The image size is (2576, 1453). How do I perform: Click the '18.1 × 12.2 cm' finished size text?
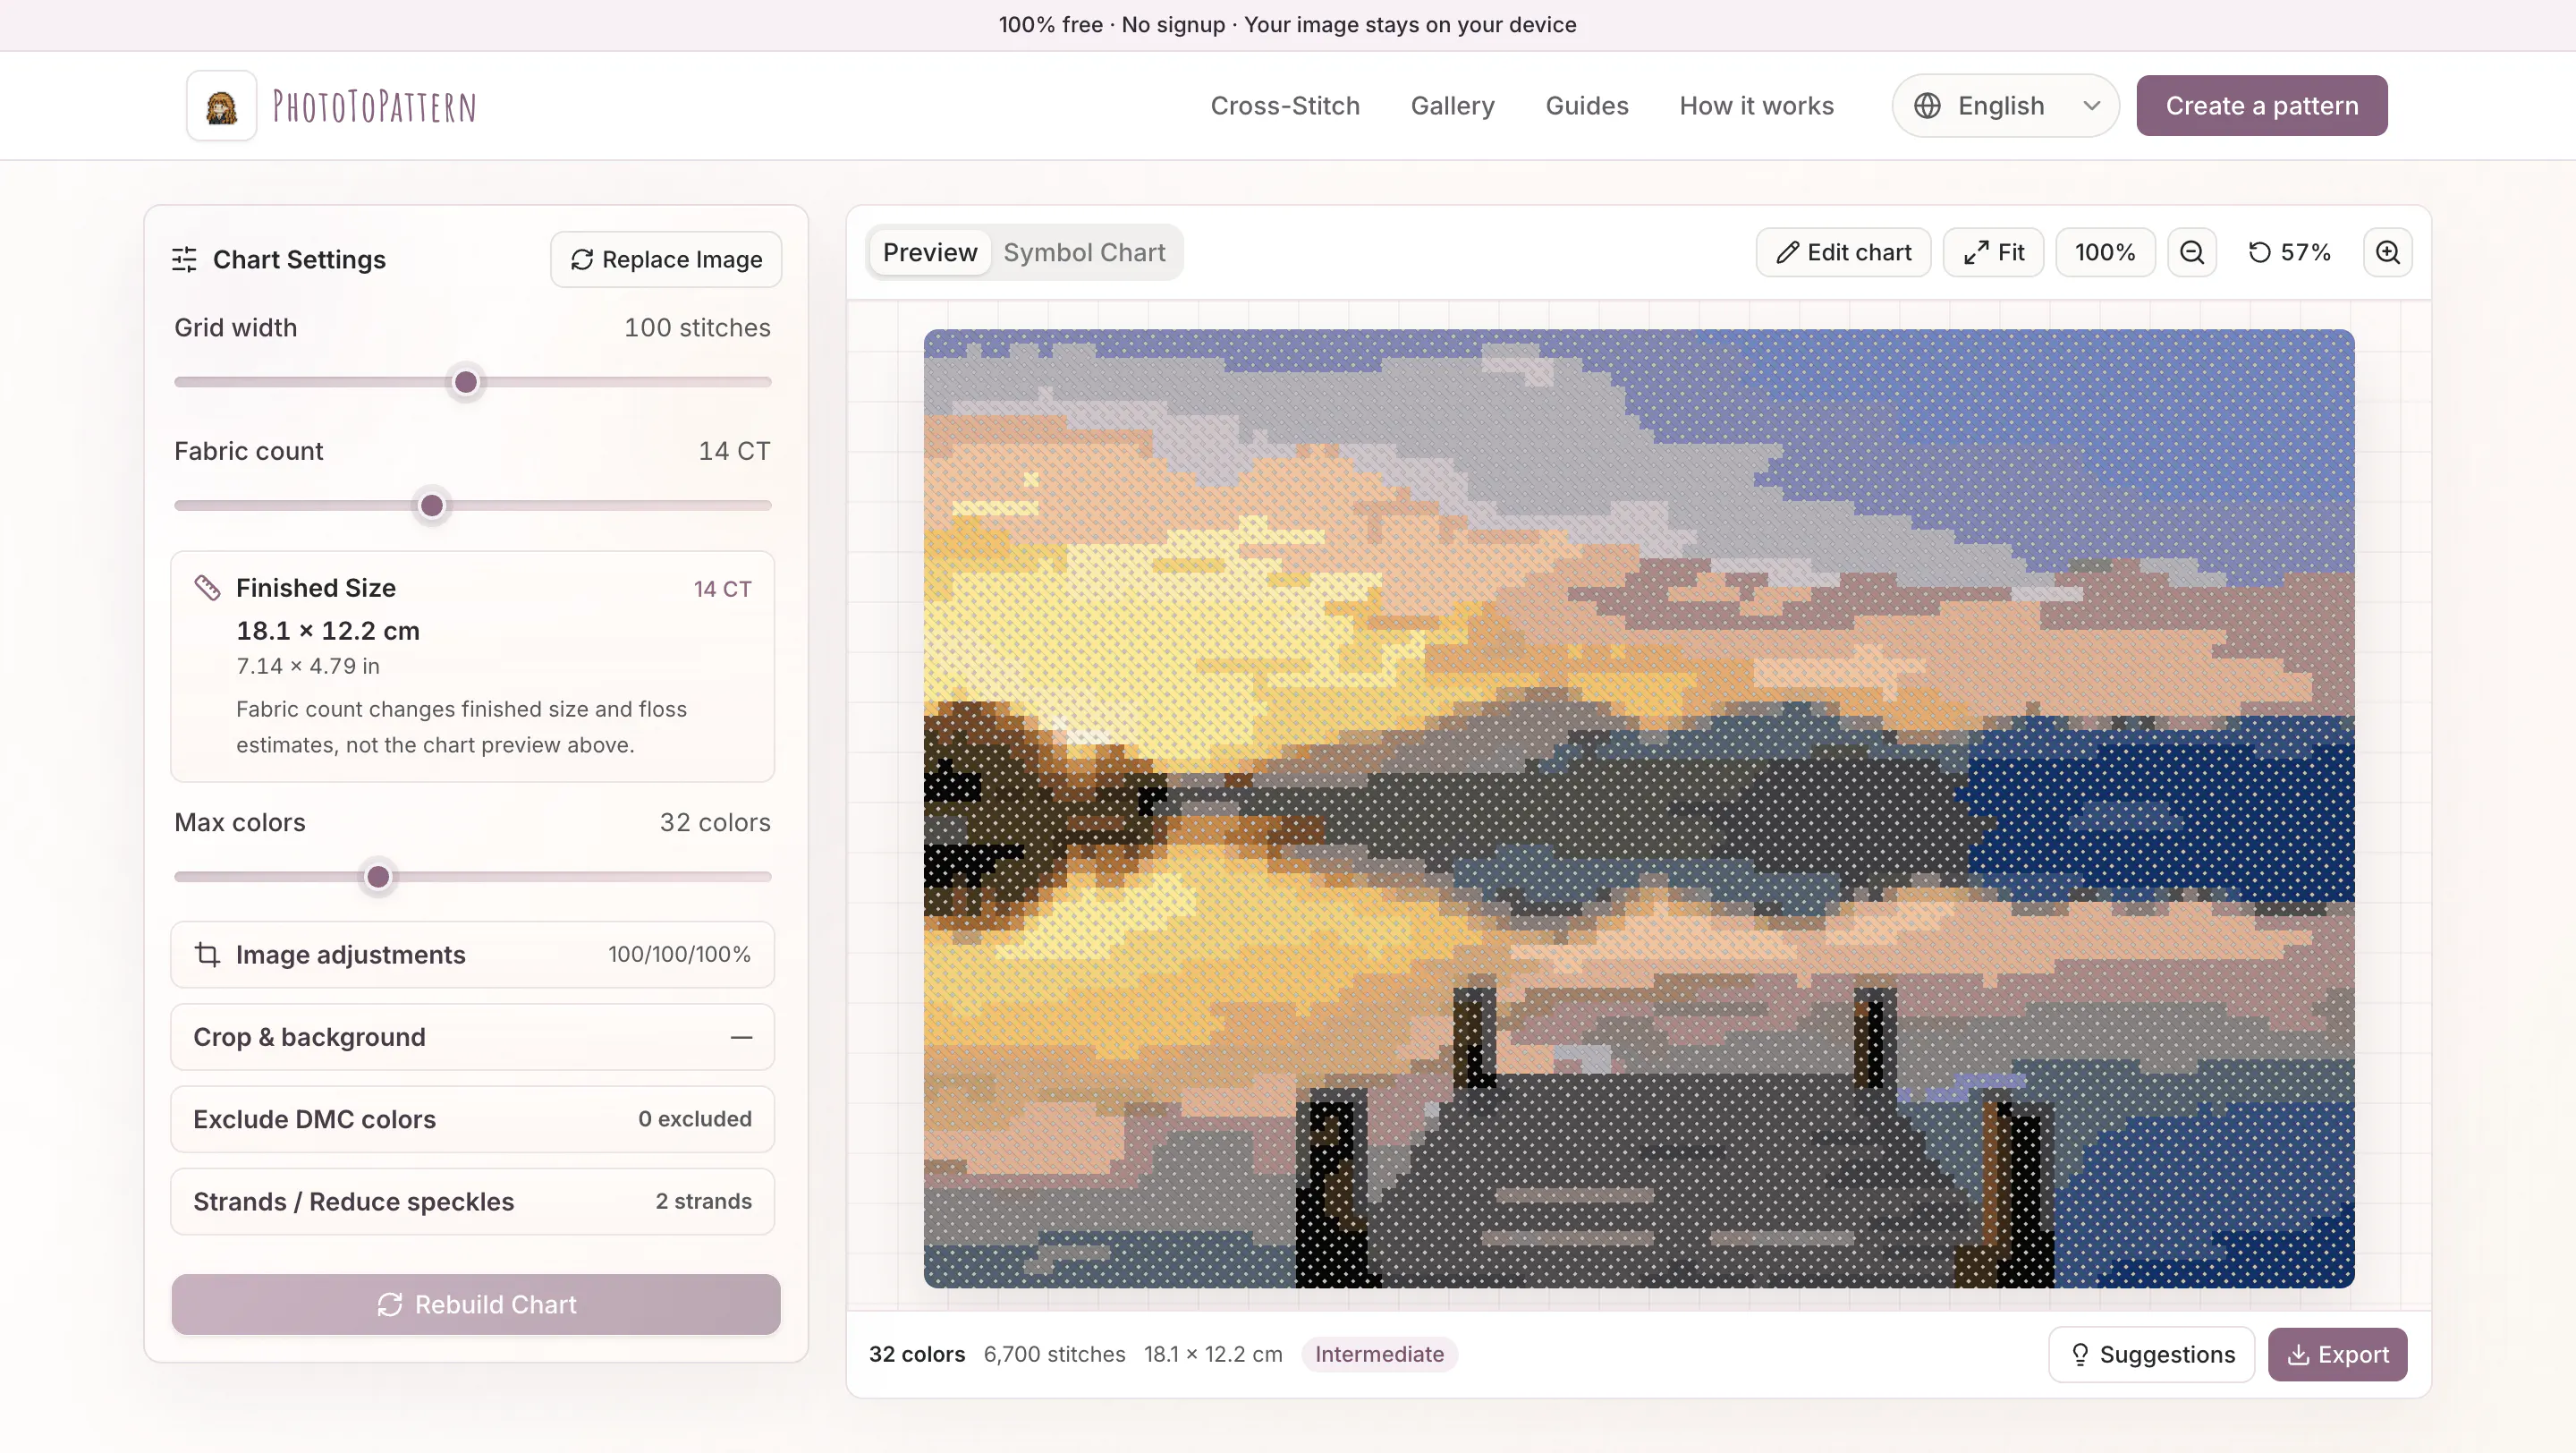328,631
